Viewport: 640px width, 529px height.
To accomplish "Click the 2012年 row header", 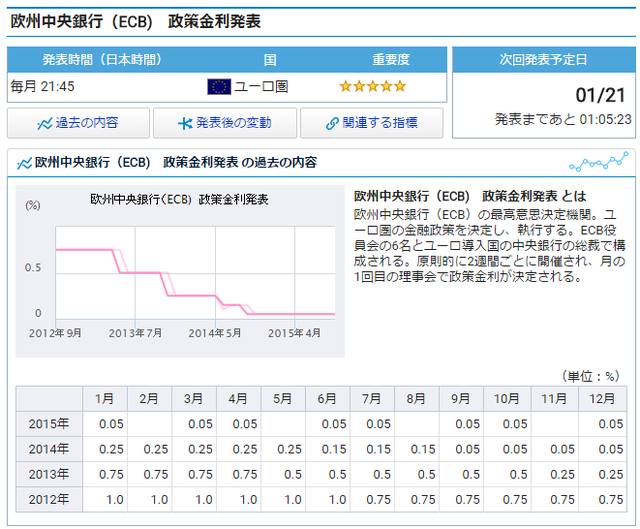I will tap(49, 500).
